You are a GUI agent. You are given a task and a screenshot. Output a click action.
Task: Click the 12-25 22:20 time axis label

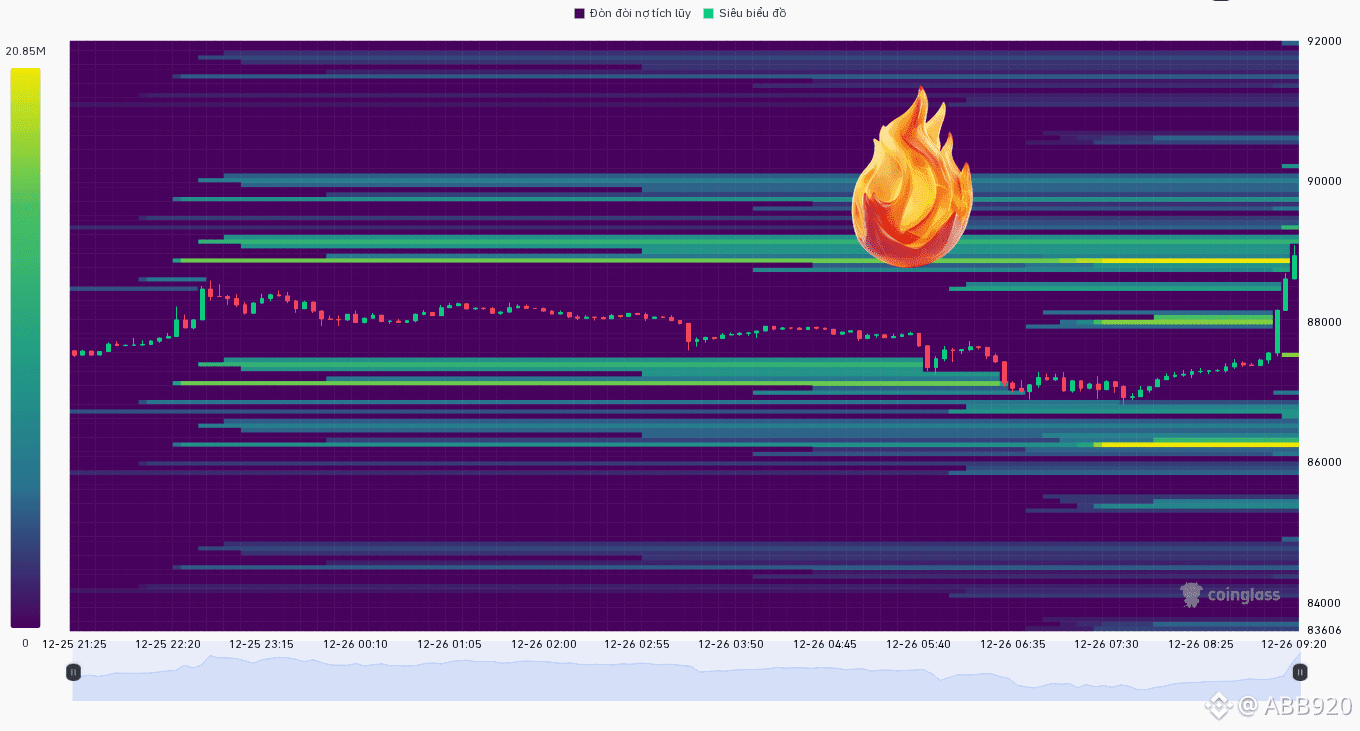pyautogui.click(x=168, y=644)
